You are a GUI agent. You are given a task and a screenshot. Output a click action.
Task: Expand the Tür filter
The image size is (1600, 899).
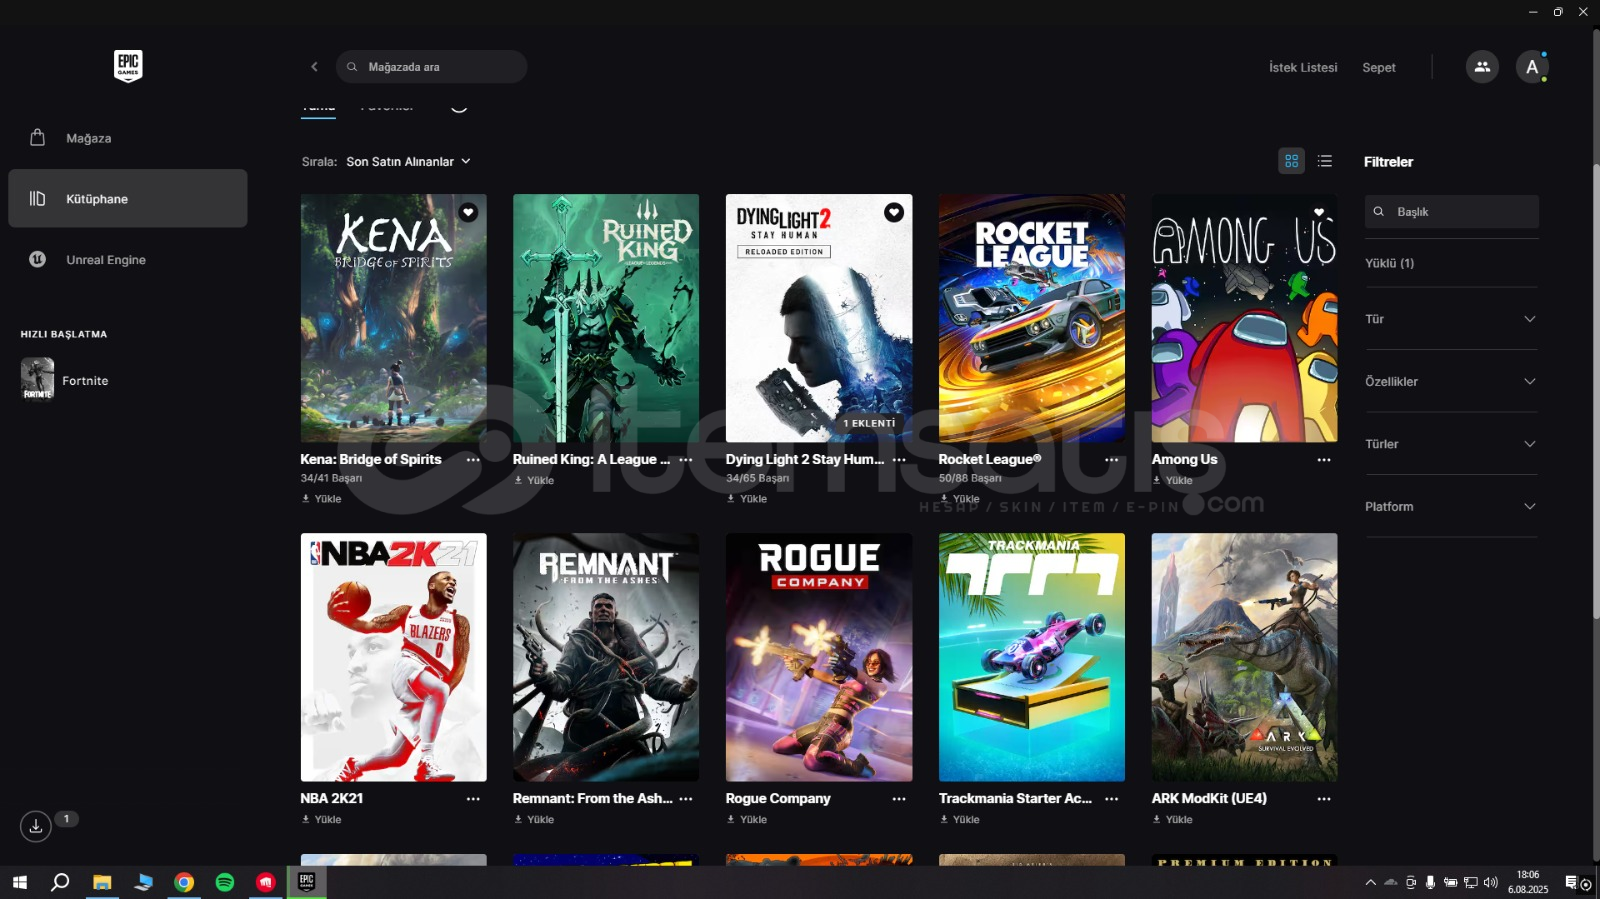pyautogui.click(x=1451, y=319)
